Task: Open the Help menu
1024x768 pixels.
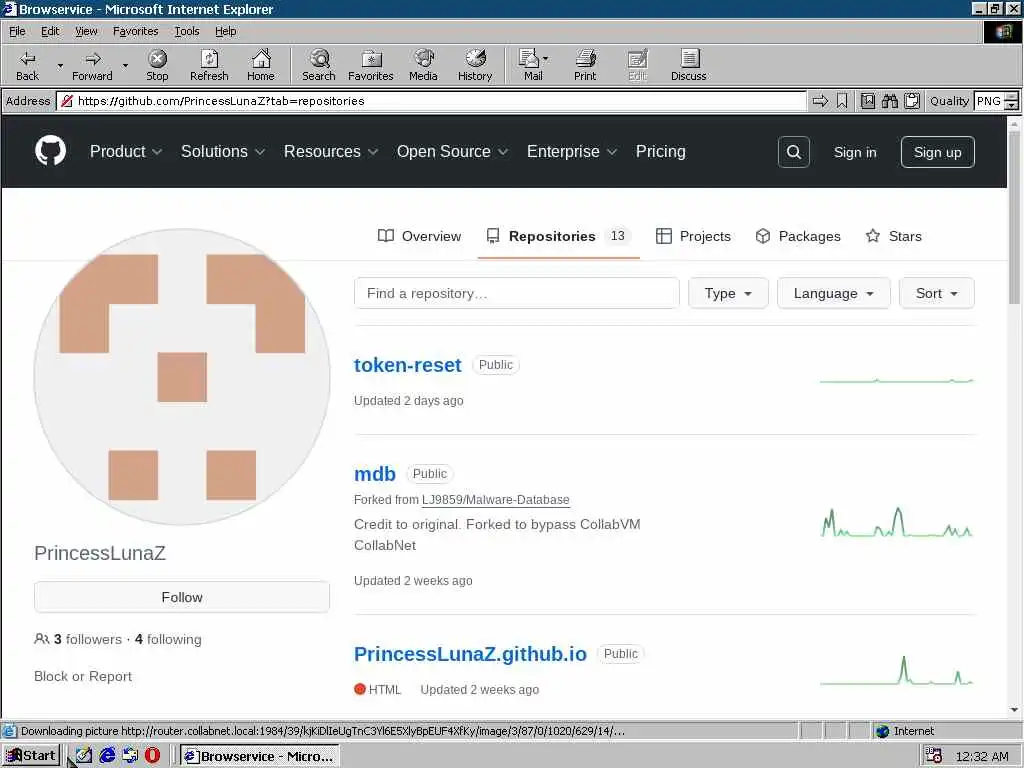Action: tap(225, 31)
